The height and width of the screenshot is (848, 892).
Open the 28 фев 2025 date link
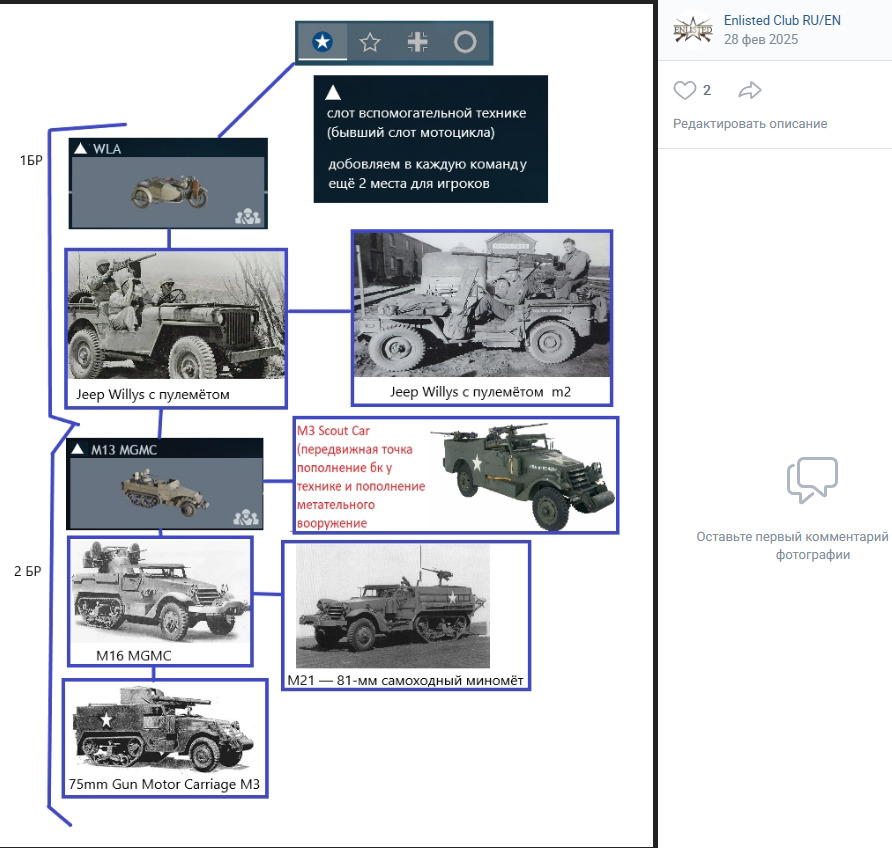[761, 39]
